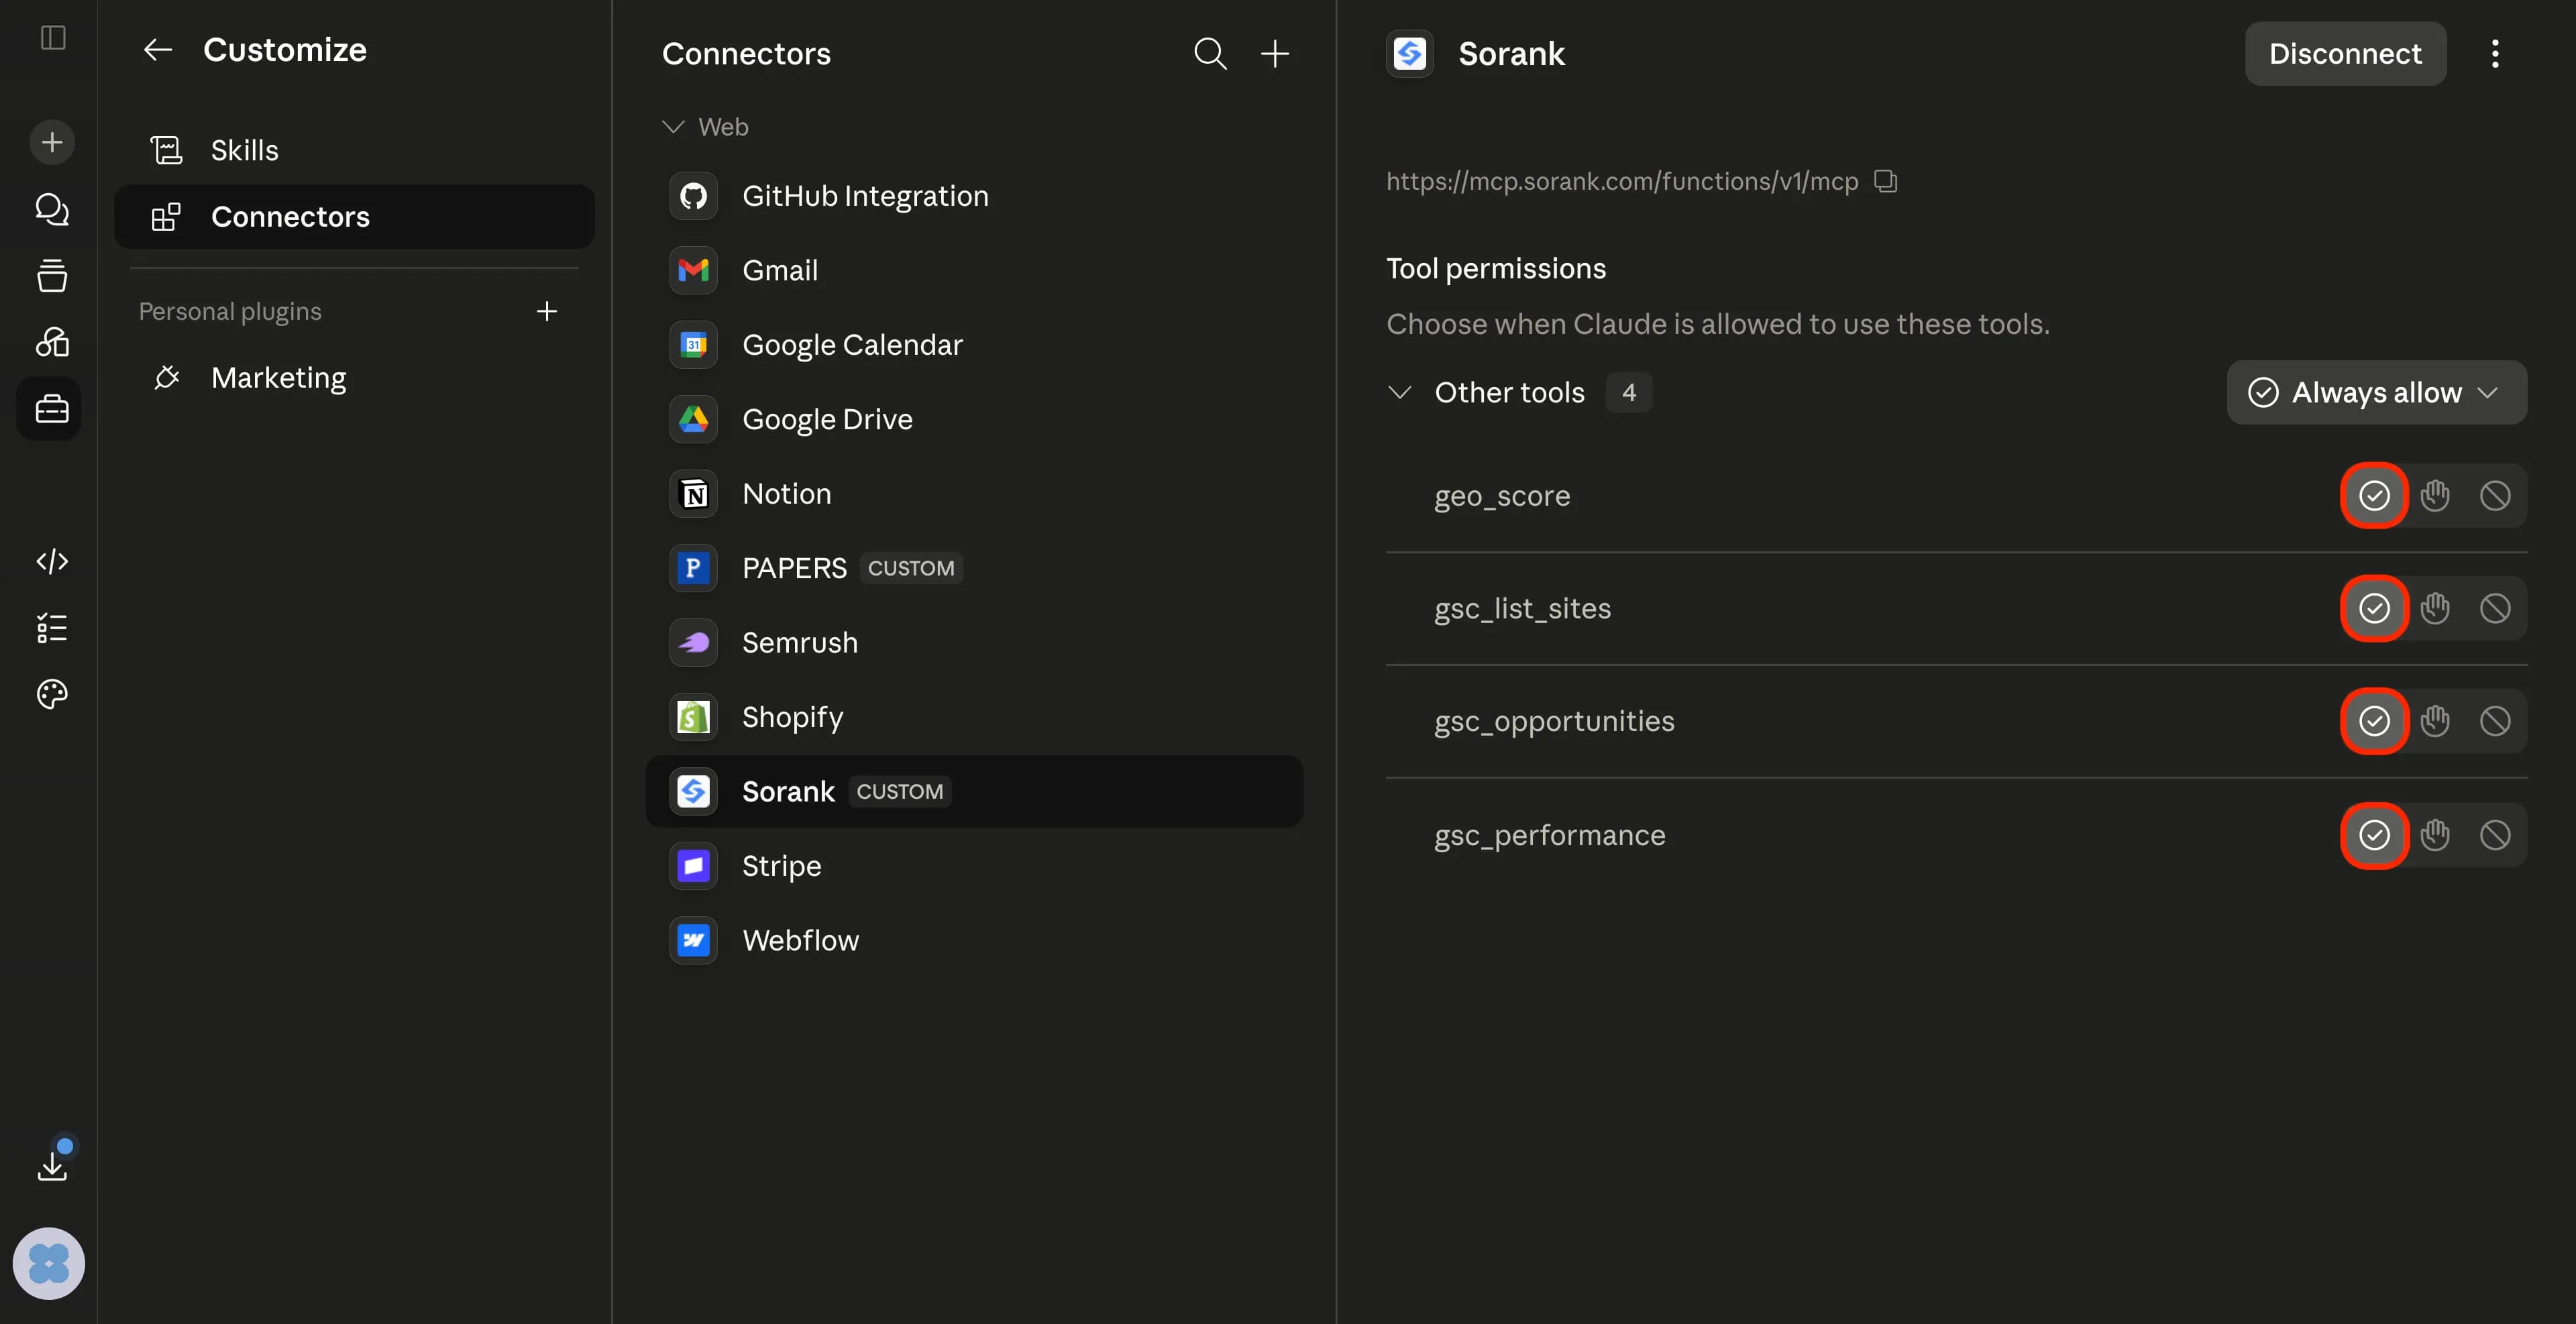Search connectors with magnifier icon
Image resolution: width=2576 pixels, height=1324 pixels.
[1210, 53]
